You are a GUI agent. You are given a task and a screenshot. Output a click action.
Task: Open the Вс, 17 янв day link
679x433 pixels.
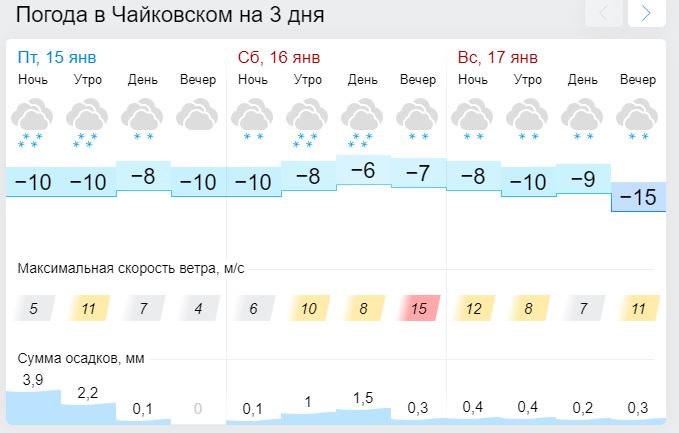[x=498, y=57]
